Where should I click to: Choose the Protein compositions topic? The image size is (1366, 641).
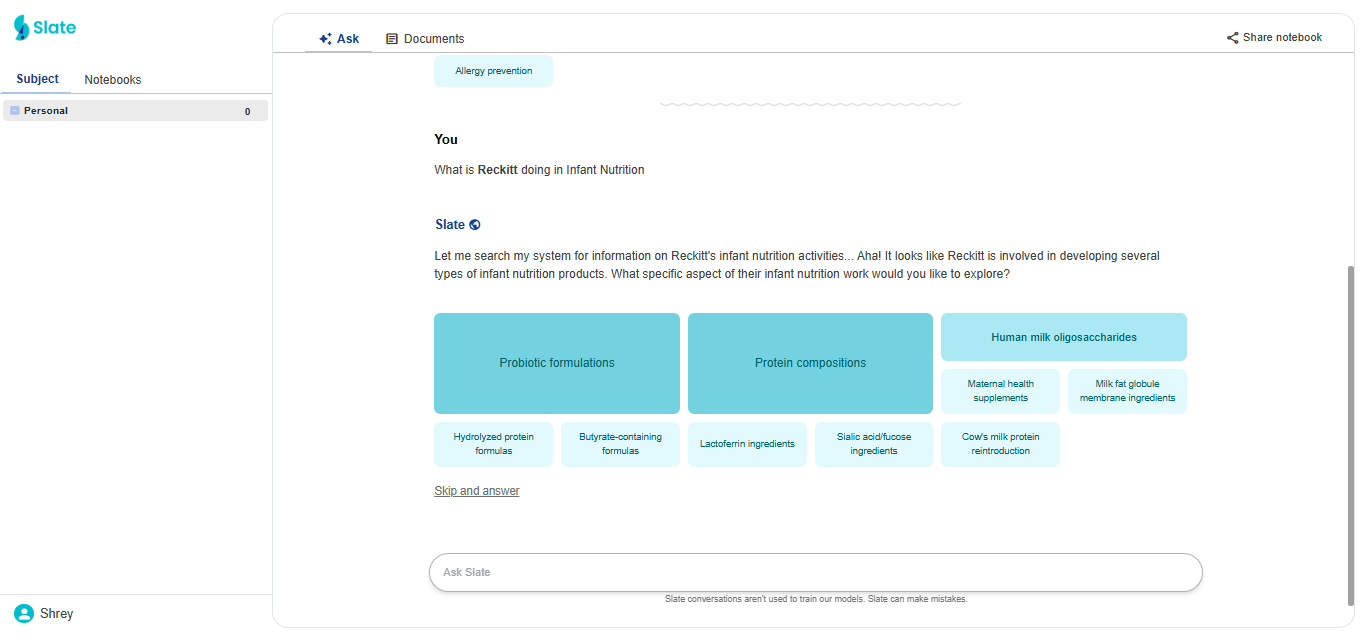click(810, 363)
